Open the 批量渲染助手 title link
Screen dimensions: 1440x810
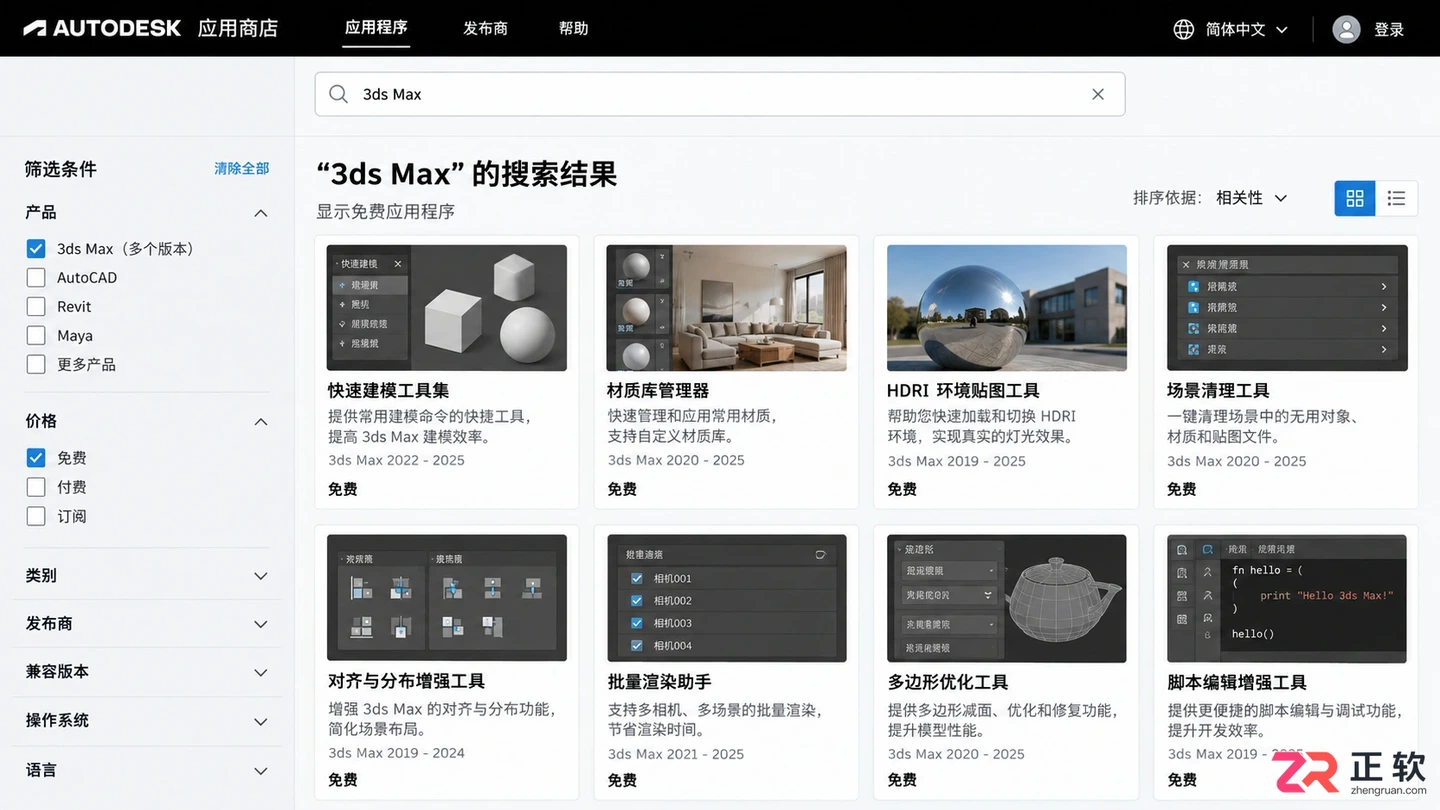[659, 682]
